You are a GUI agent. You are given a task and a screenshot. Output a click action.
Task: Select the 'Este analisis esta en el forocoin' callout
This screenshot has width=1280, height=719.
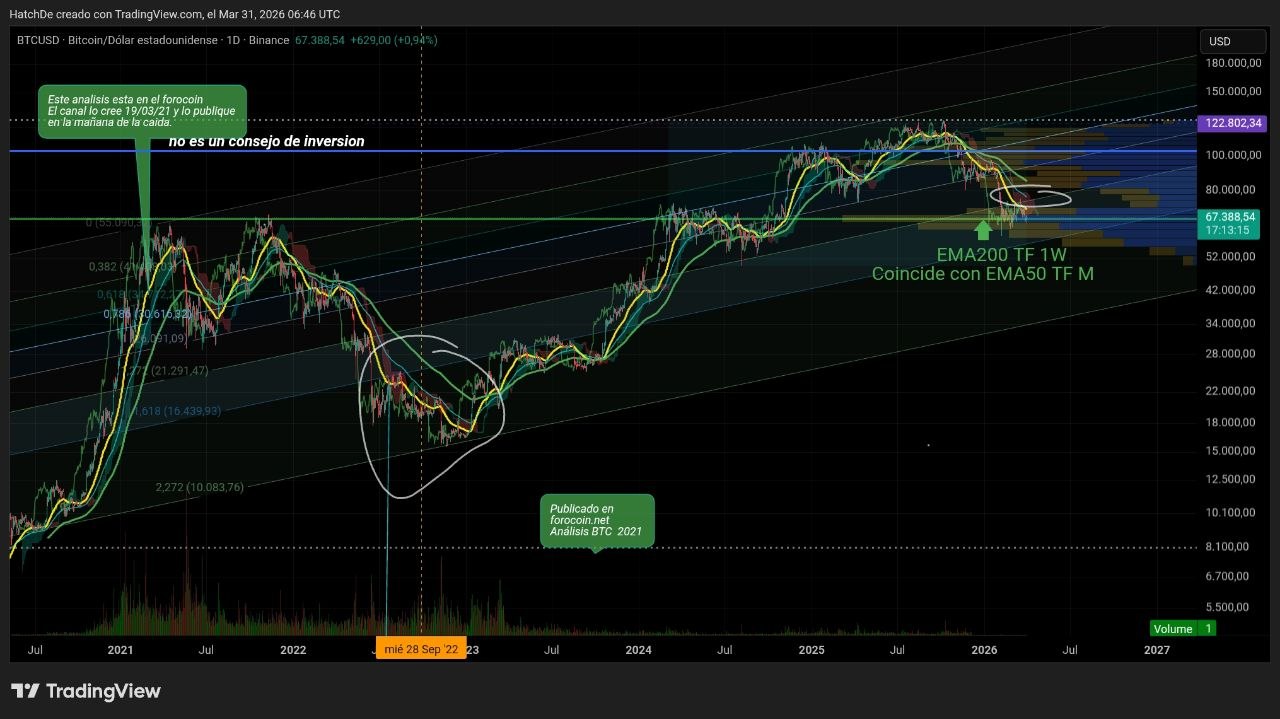pos(142,111)
